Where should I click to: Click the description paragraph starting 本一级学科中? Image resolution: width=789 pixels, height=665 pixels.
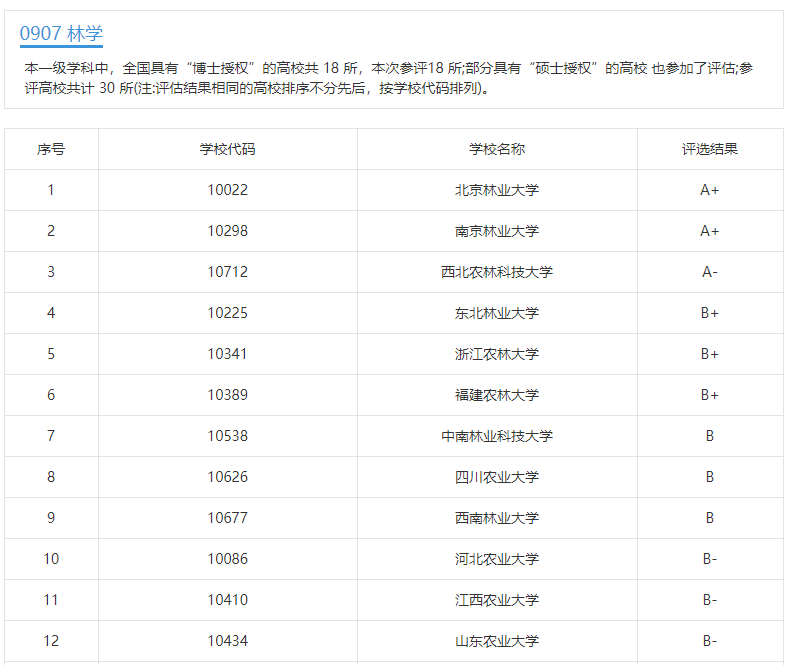[x=388, y=78]
